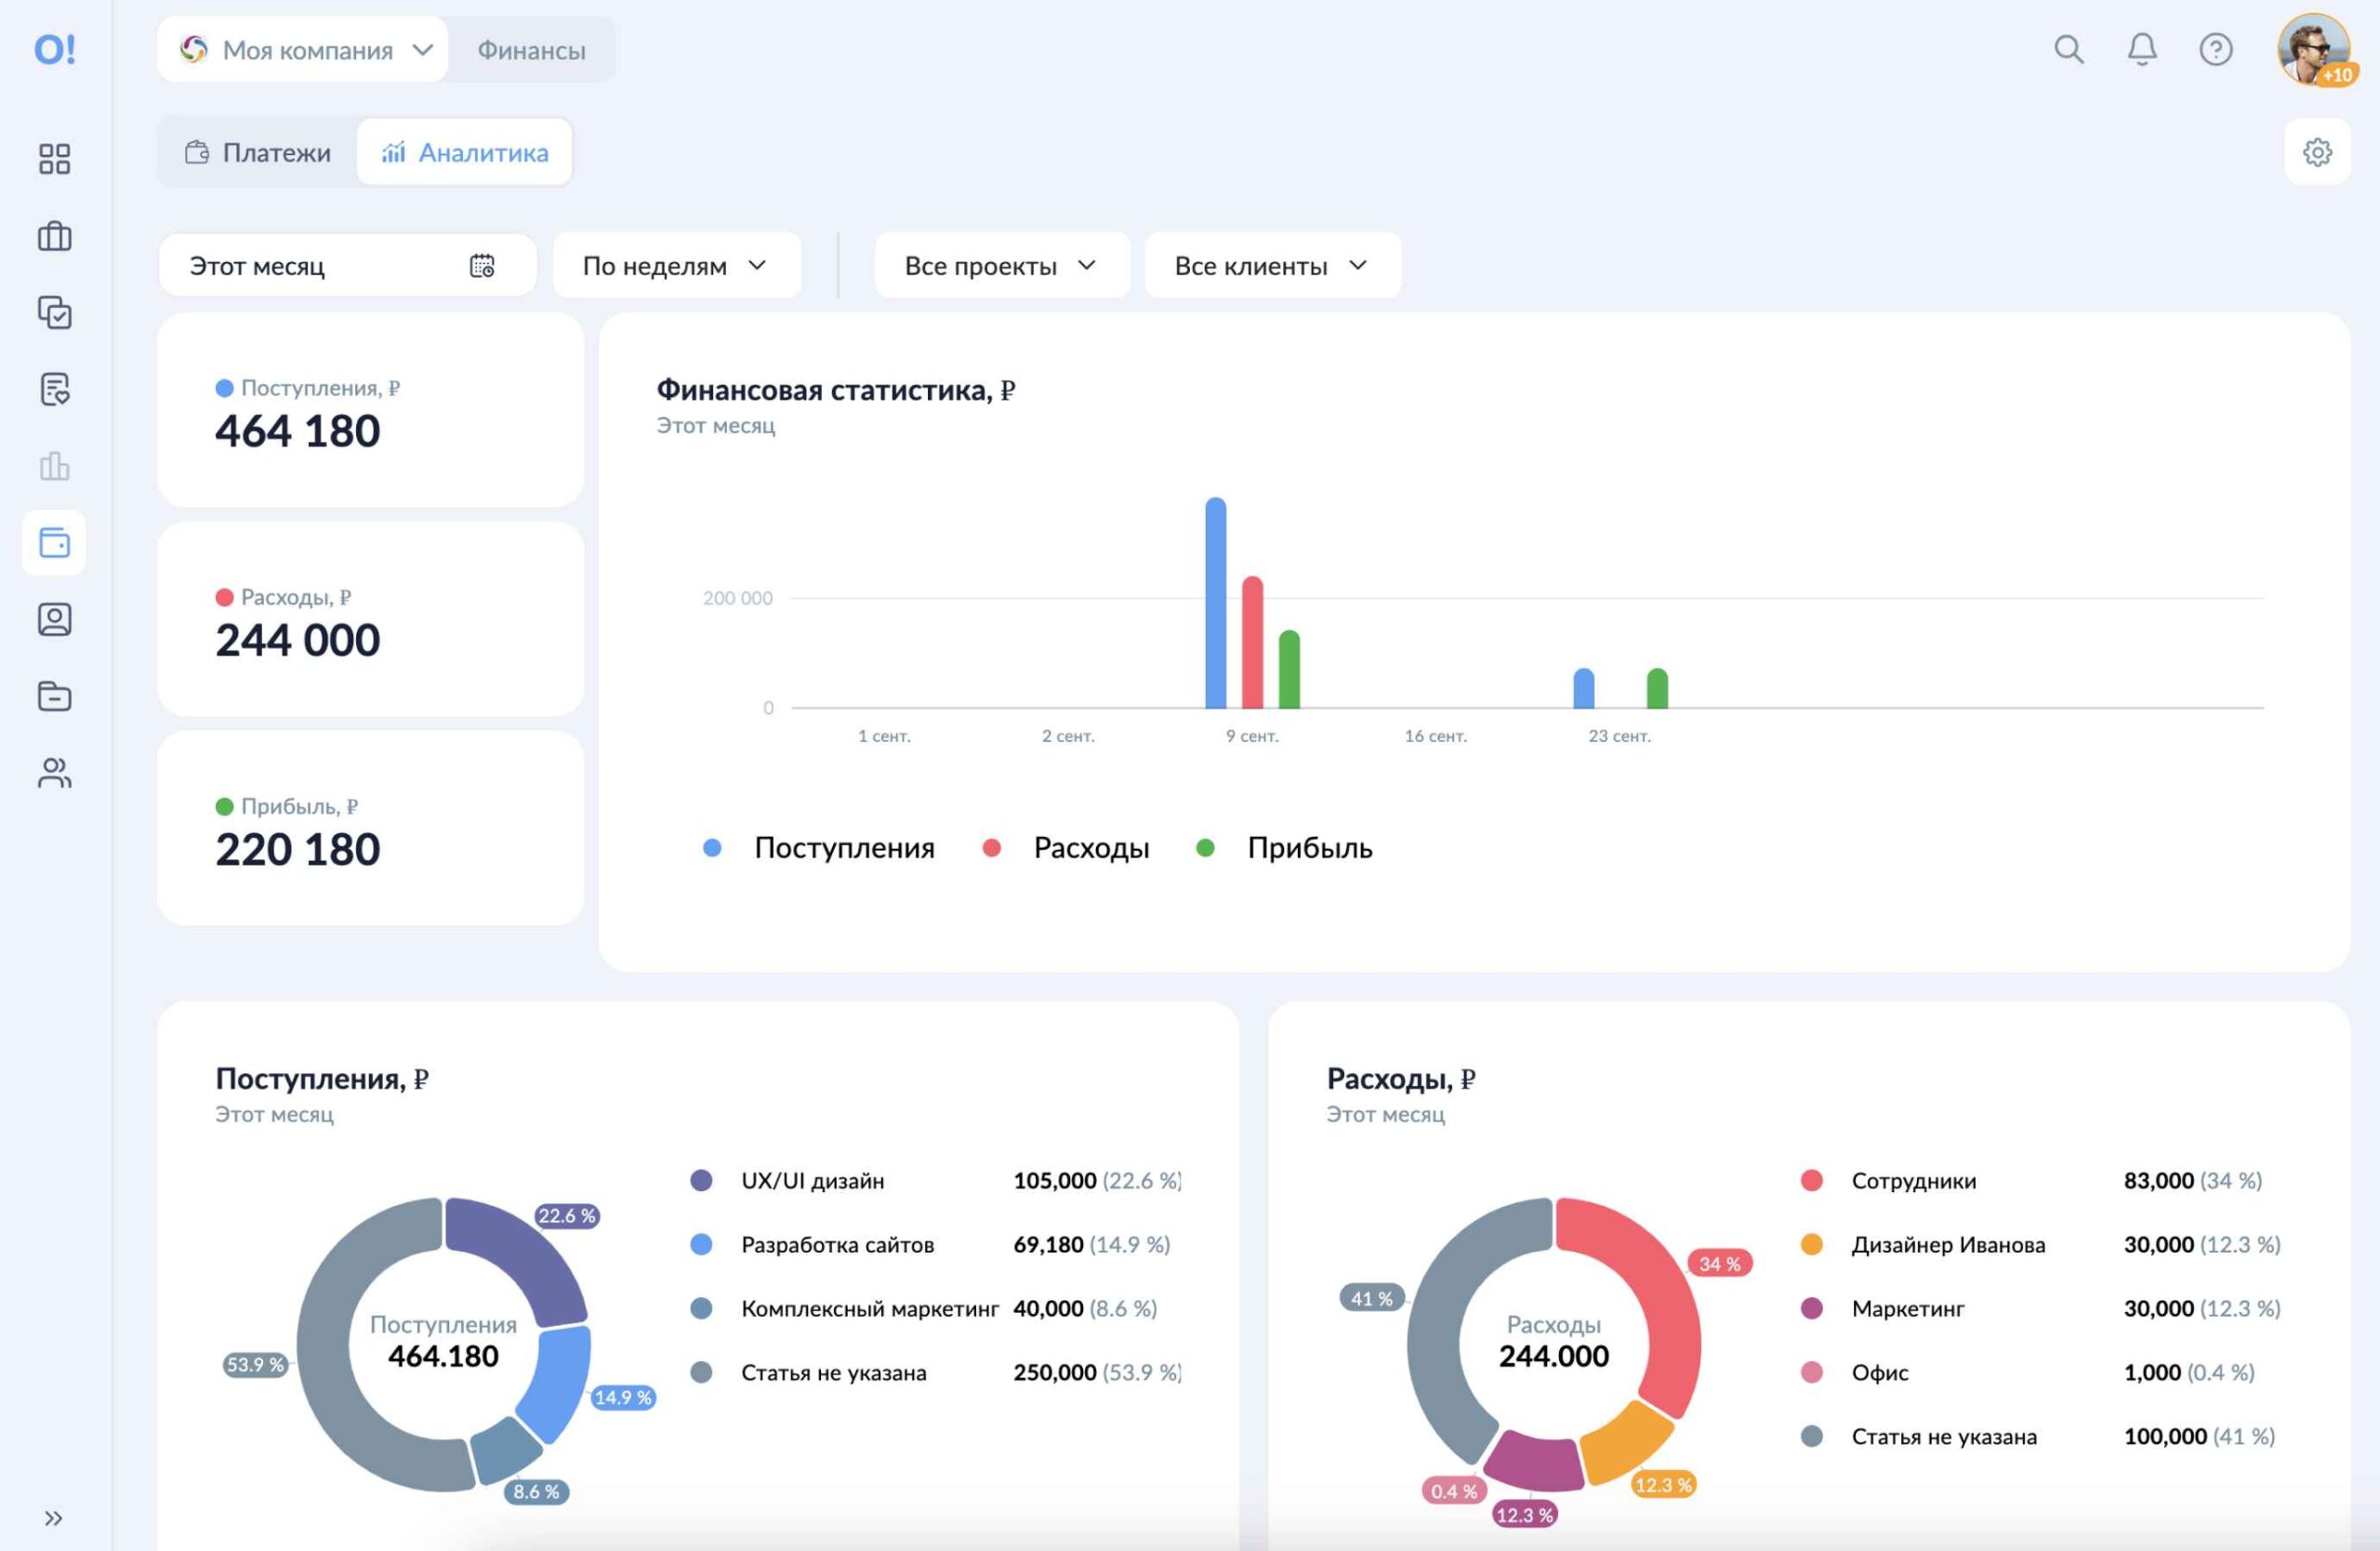Expand the По неделям dropdown
Screen dimensions: 2380x1551
tap(676, 266)
